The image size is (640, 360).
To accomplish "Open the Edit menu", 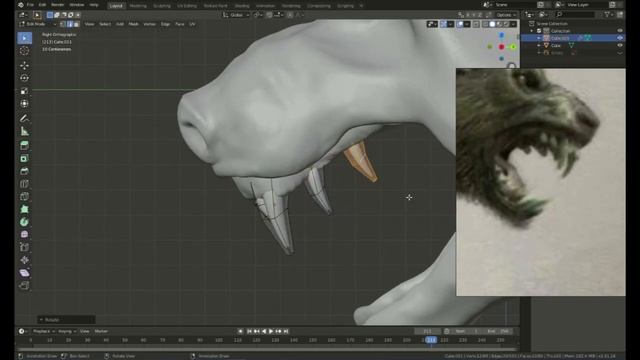I will point(42,5).
